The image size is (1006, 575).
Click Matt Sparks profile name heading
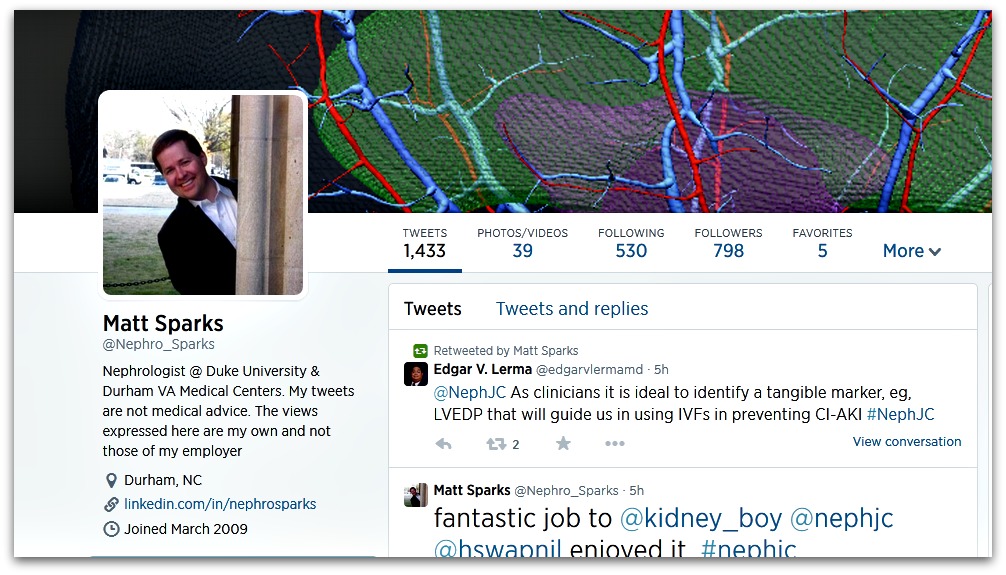[x=163, y=323]
